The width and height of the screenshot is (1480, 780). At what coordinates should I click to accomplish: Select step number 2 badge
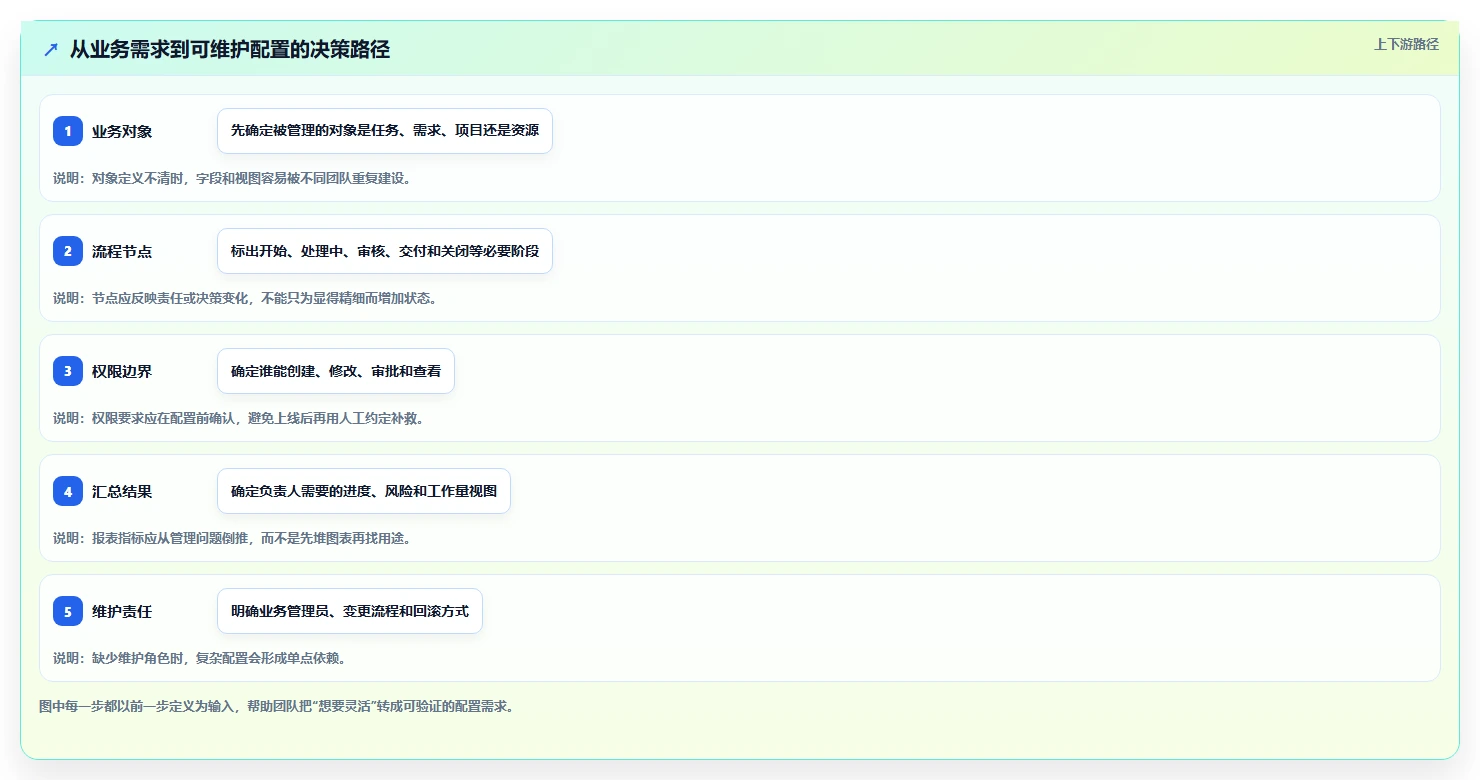click(x=68, y=251)
